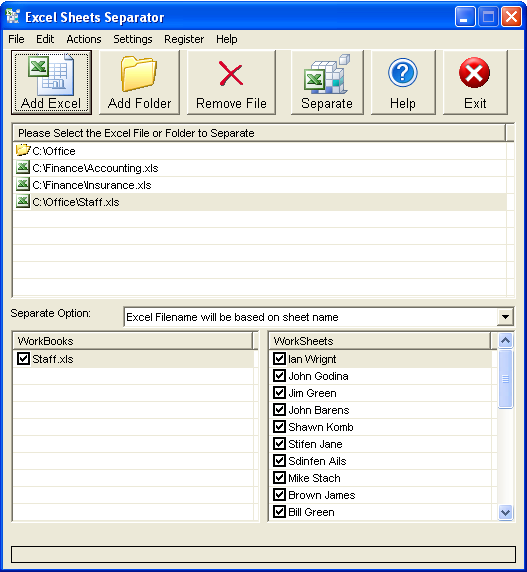
Task: Open the Register menu
Action: [x=184, y=39]
